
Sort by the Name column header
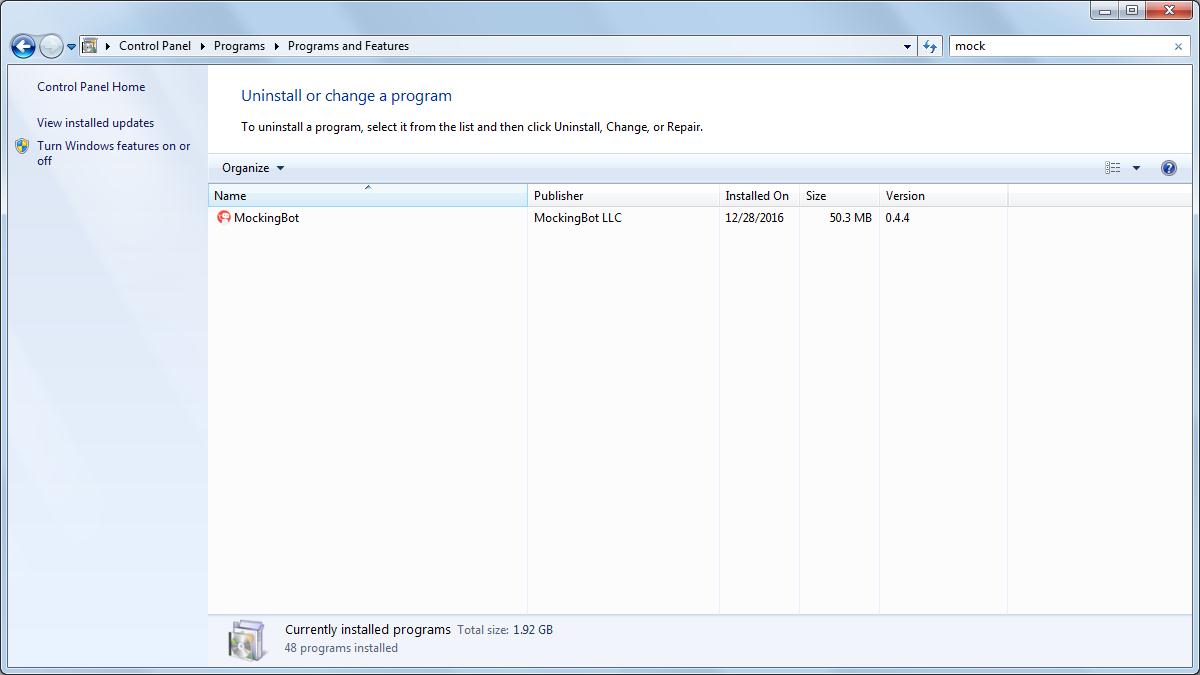point(367,195)
